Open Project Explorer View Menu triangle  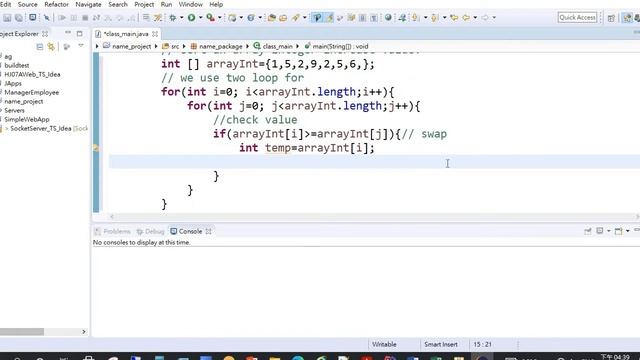(x=81, y=46)
